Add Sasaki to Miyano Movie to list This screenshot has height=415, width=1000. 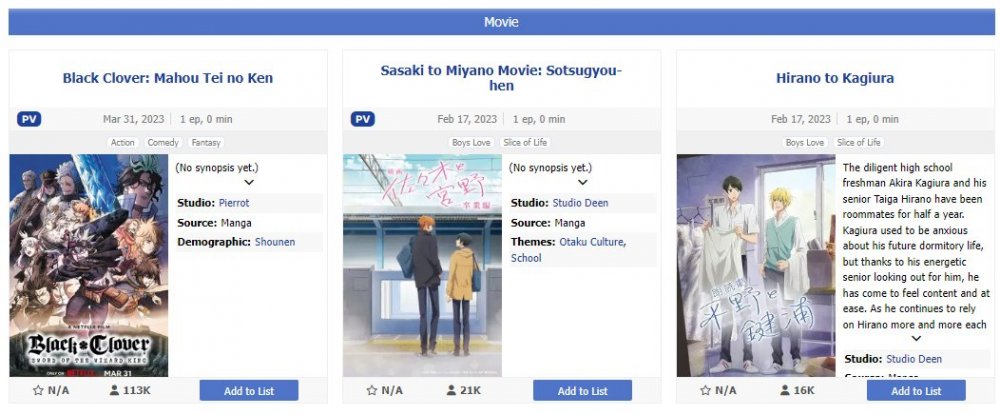pos(582,391)
